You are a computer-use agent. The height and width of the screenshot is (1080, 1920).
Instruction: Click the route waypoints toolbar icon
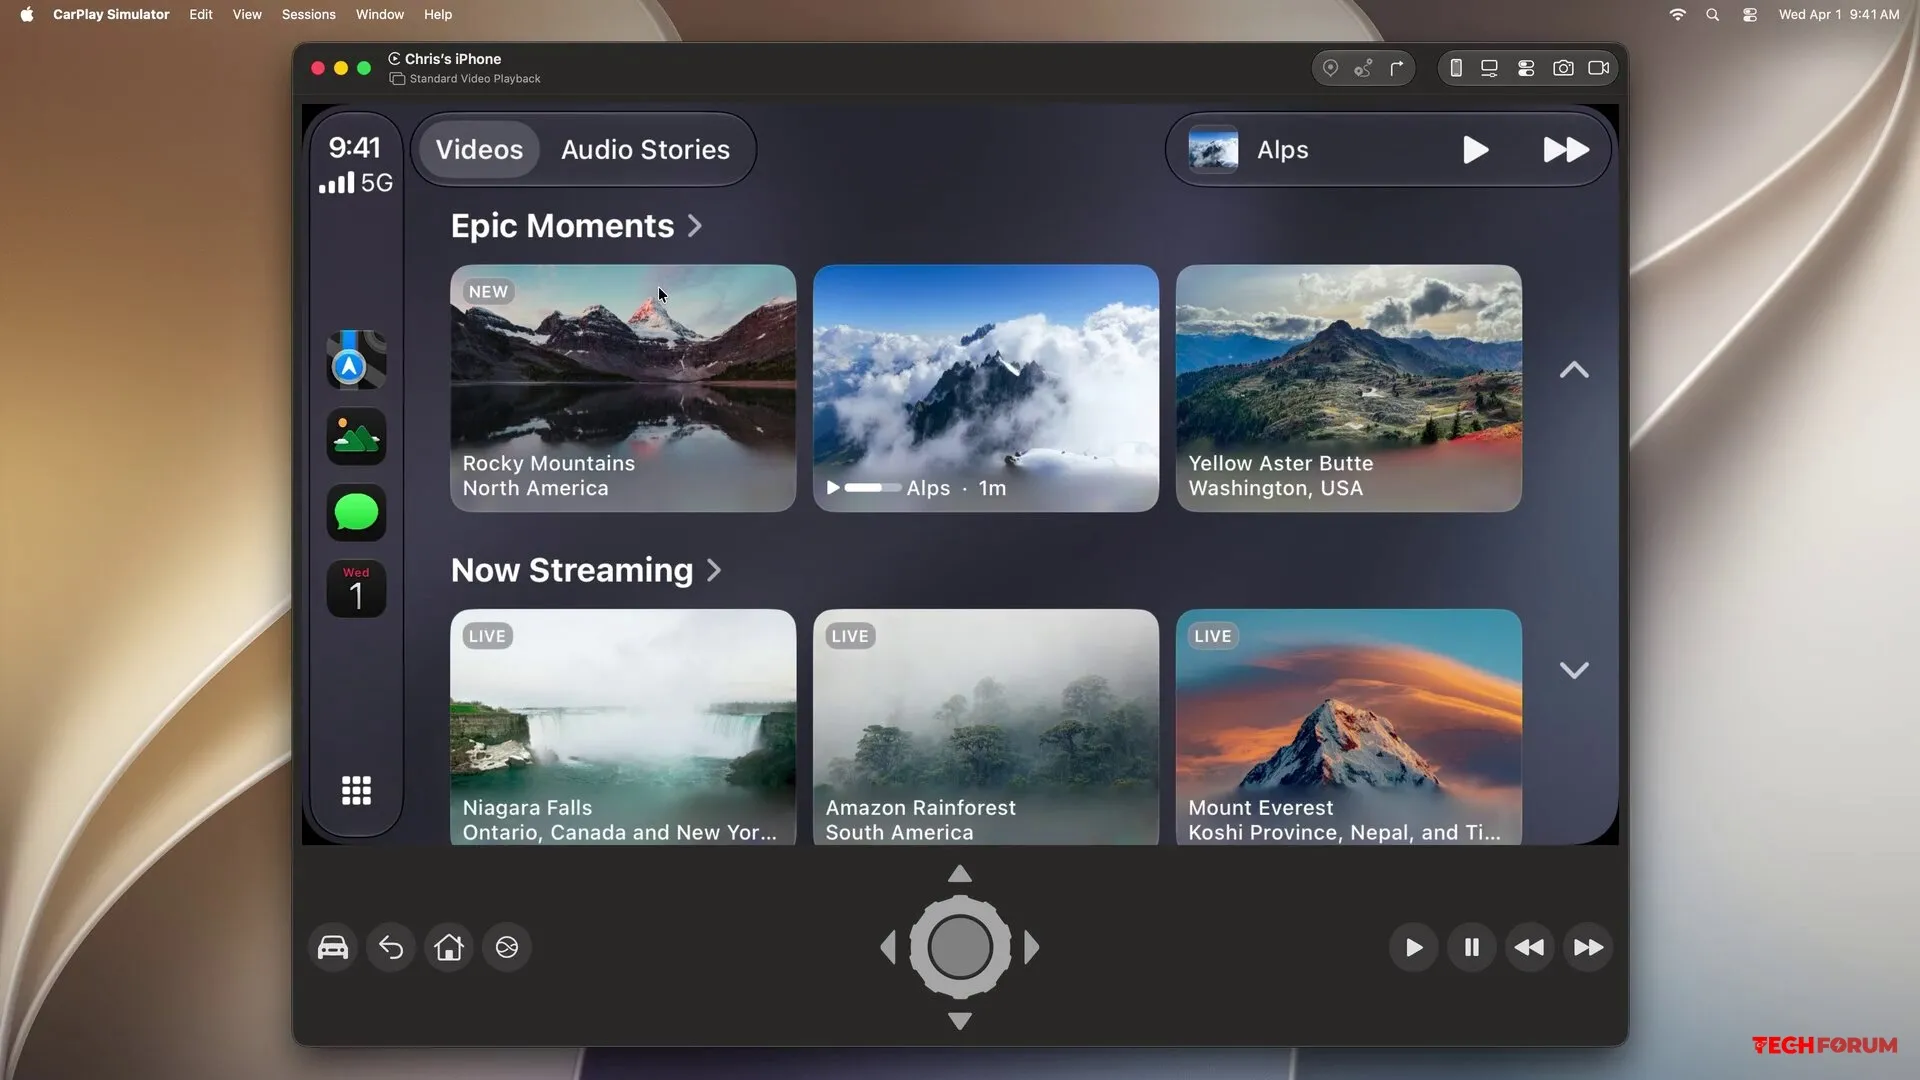click(x=1363, y=68)
